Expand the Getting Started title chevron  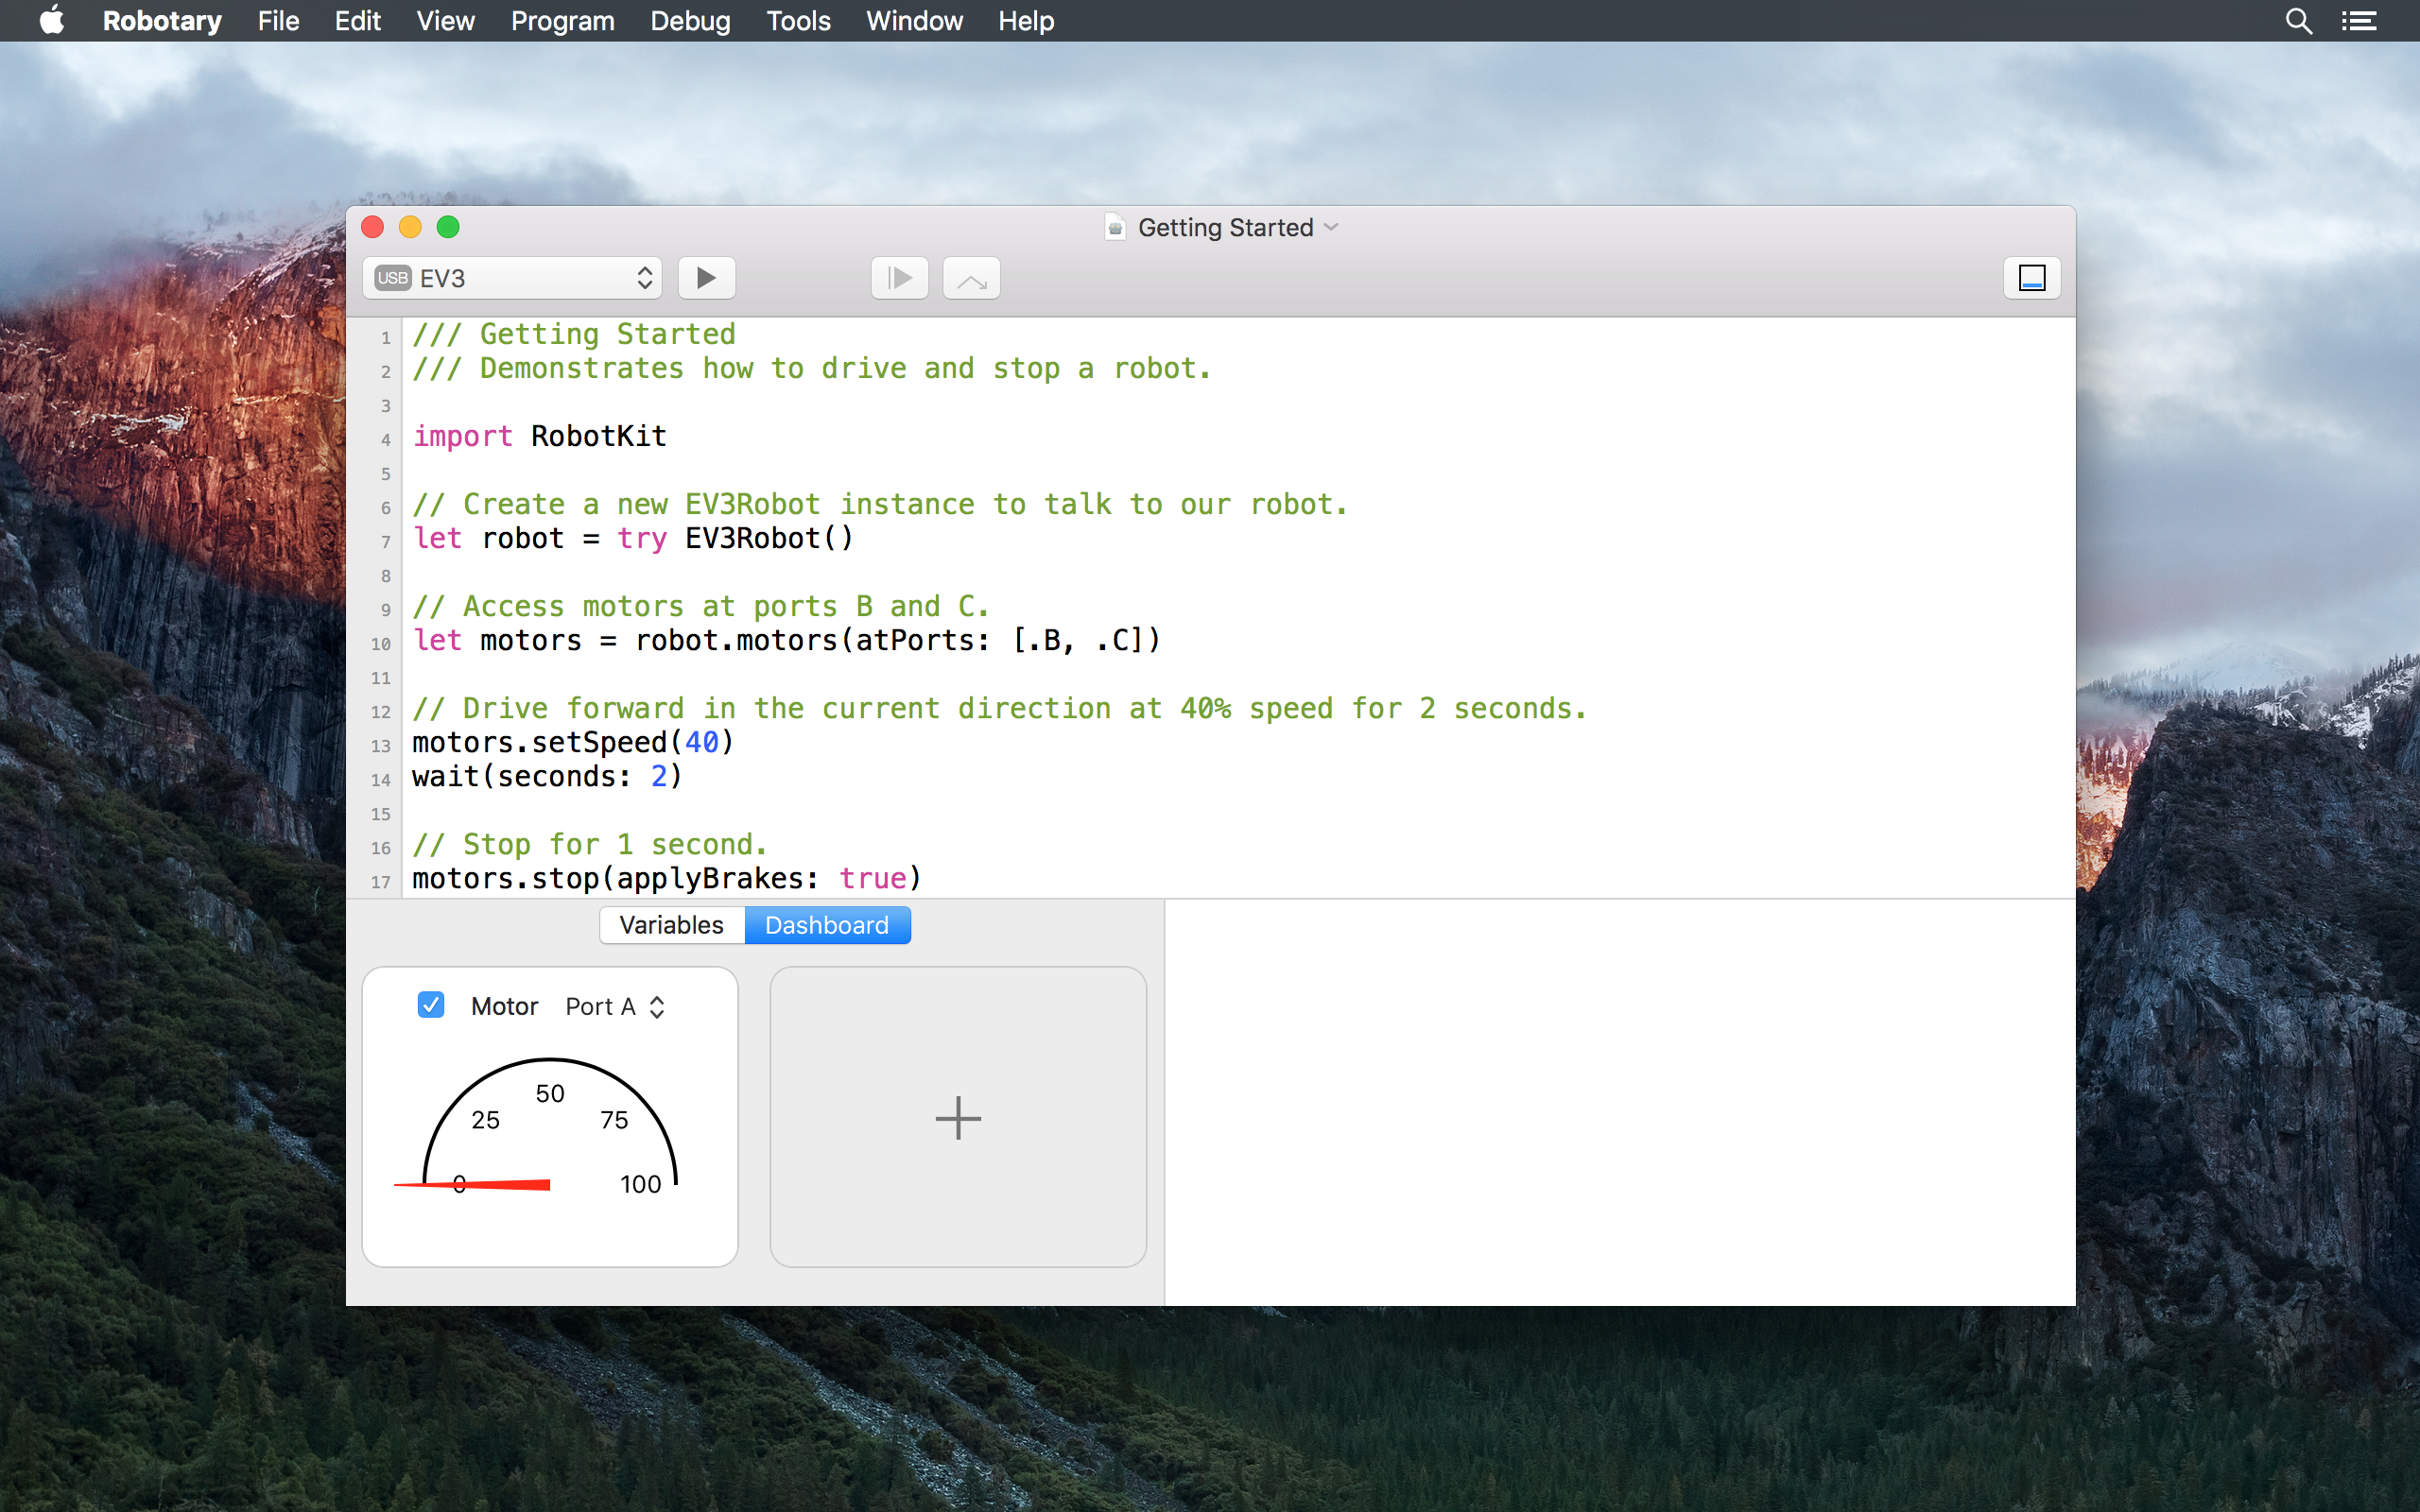[x=1331, y=227]
